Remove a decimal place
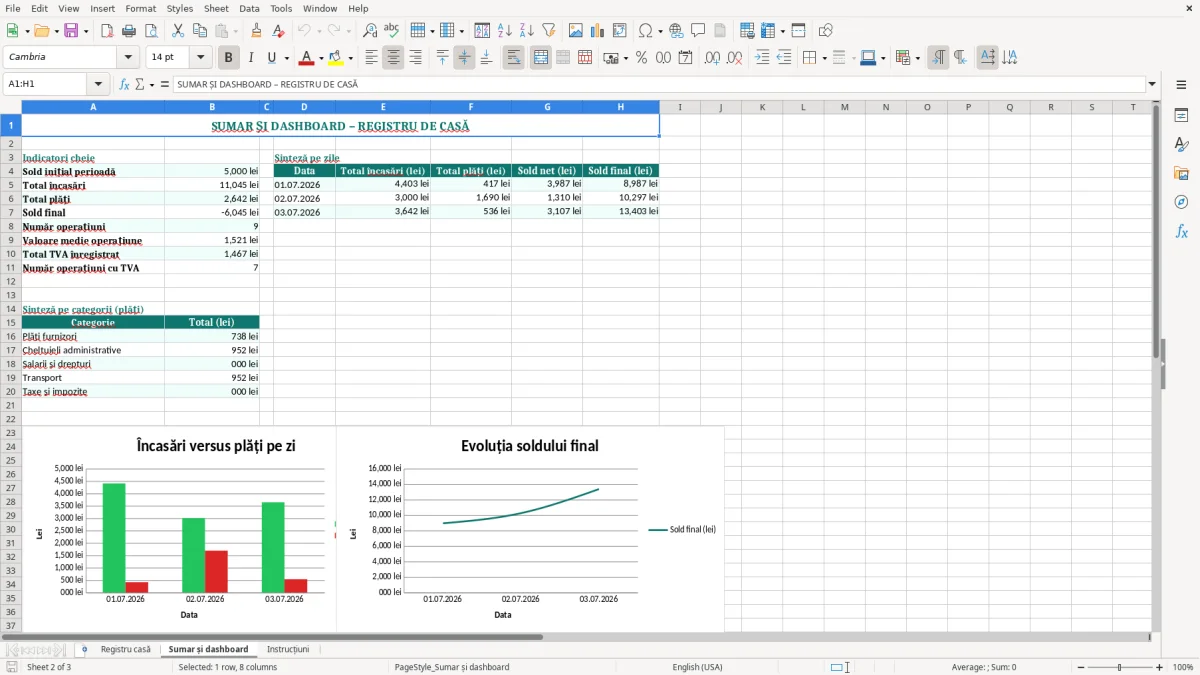The width and height of the screenshot is (1200, 675). point(734,58)
